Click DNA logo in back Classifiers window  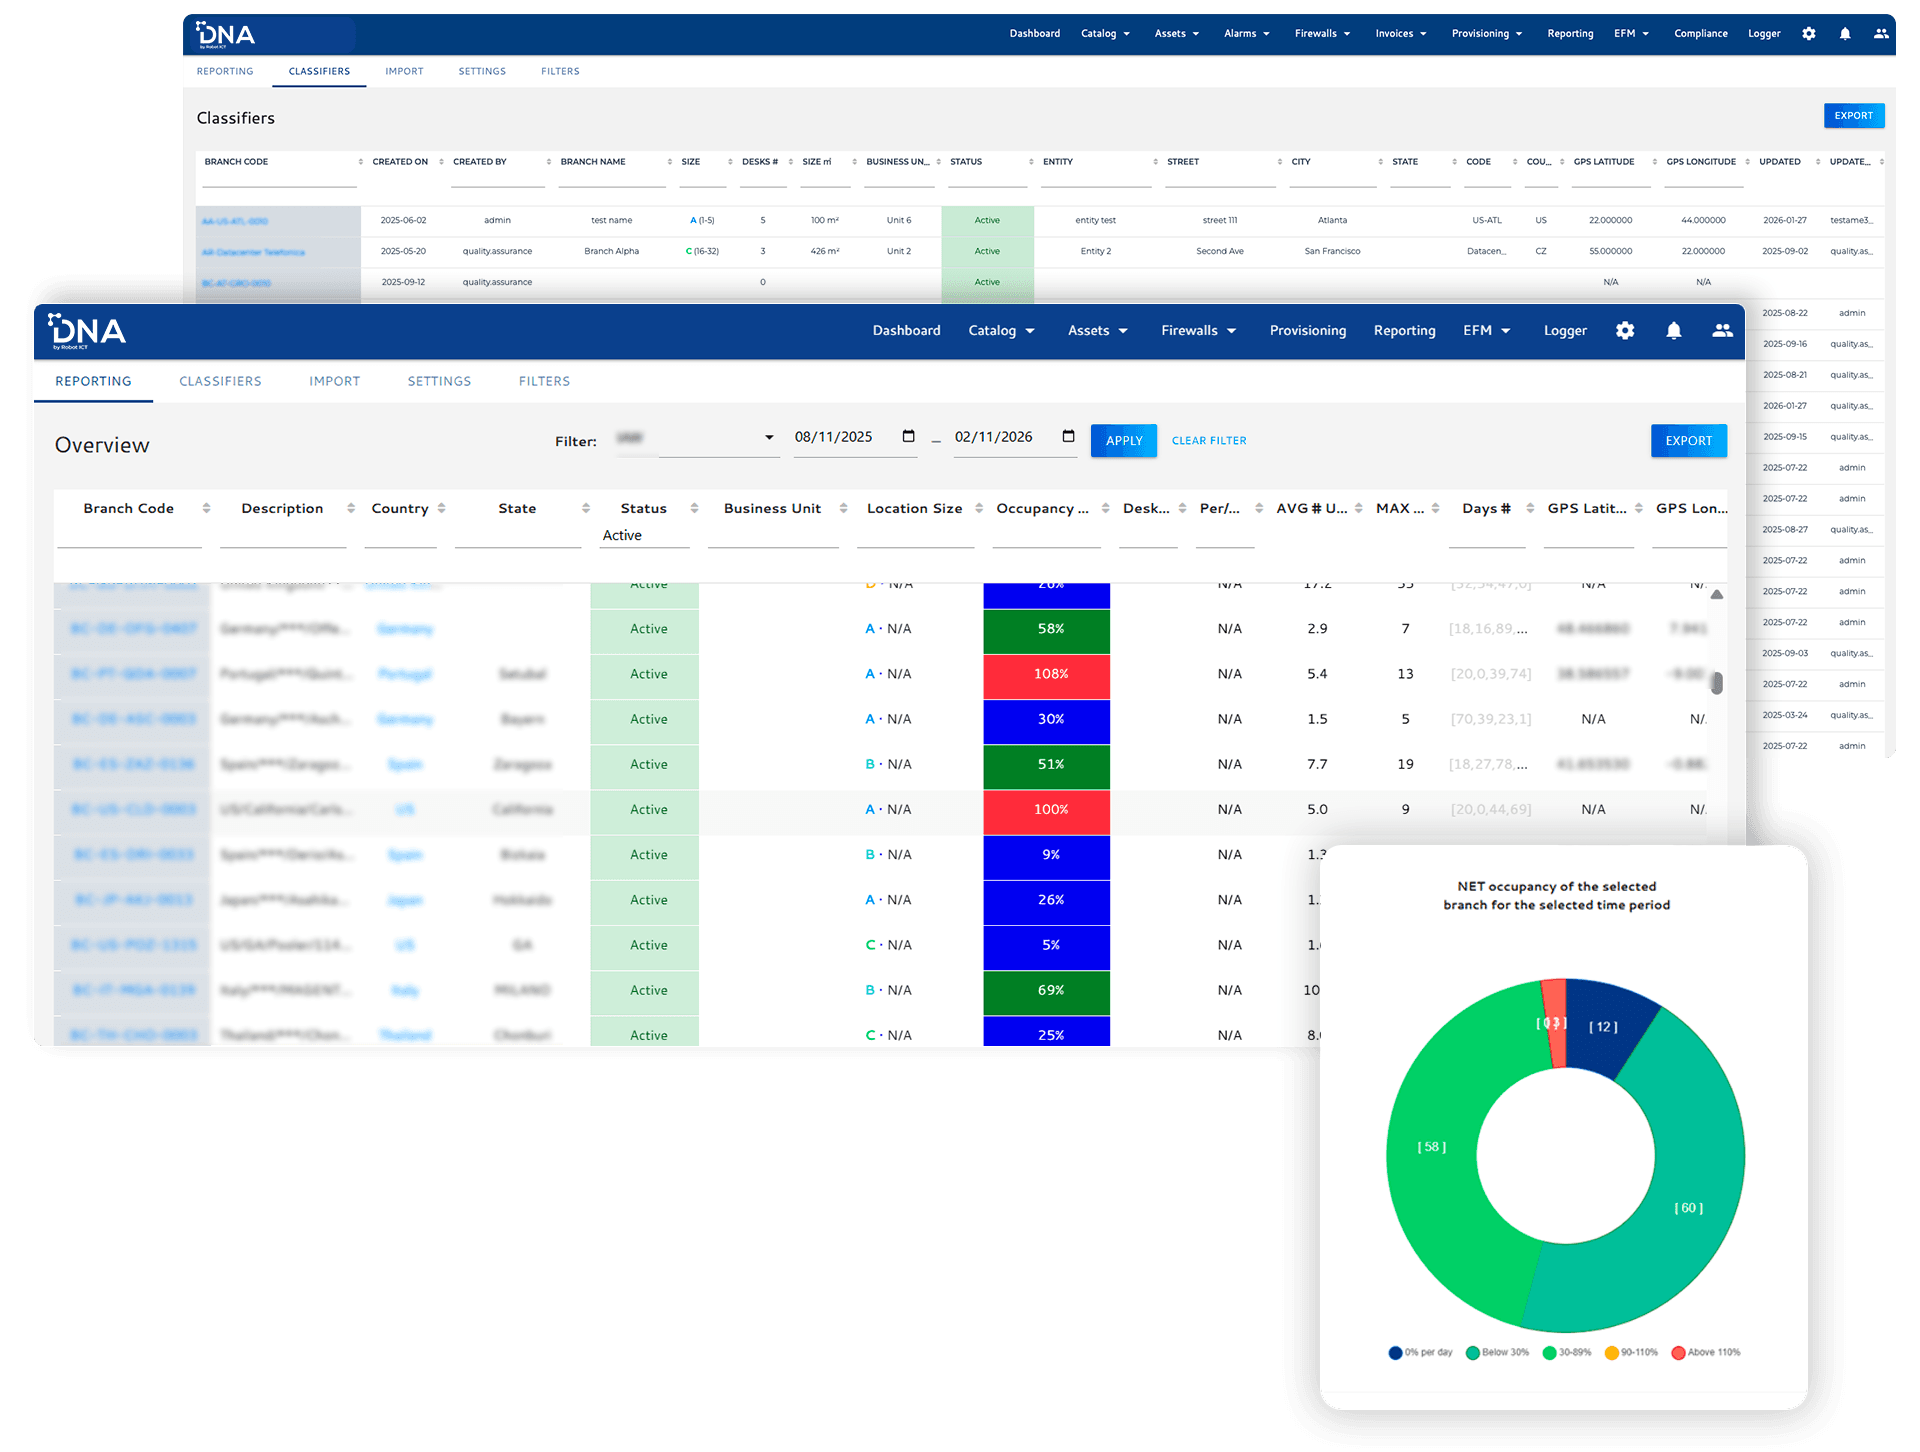(225, 34)
